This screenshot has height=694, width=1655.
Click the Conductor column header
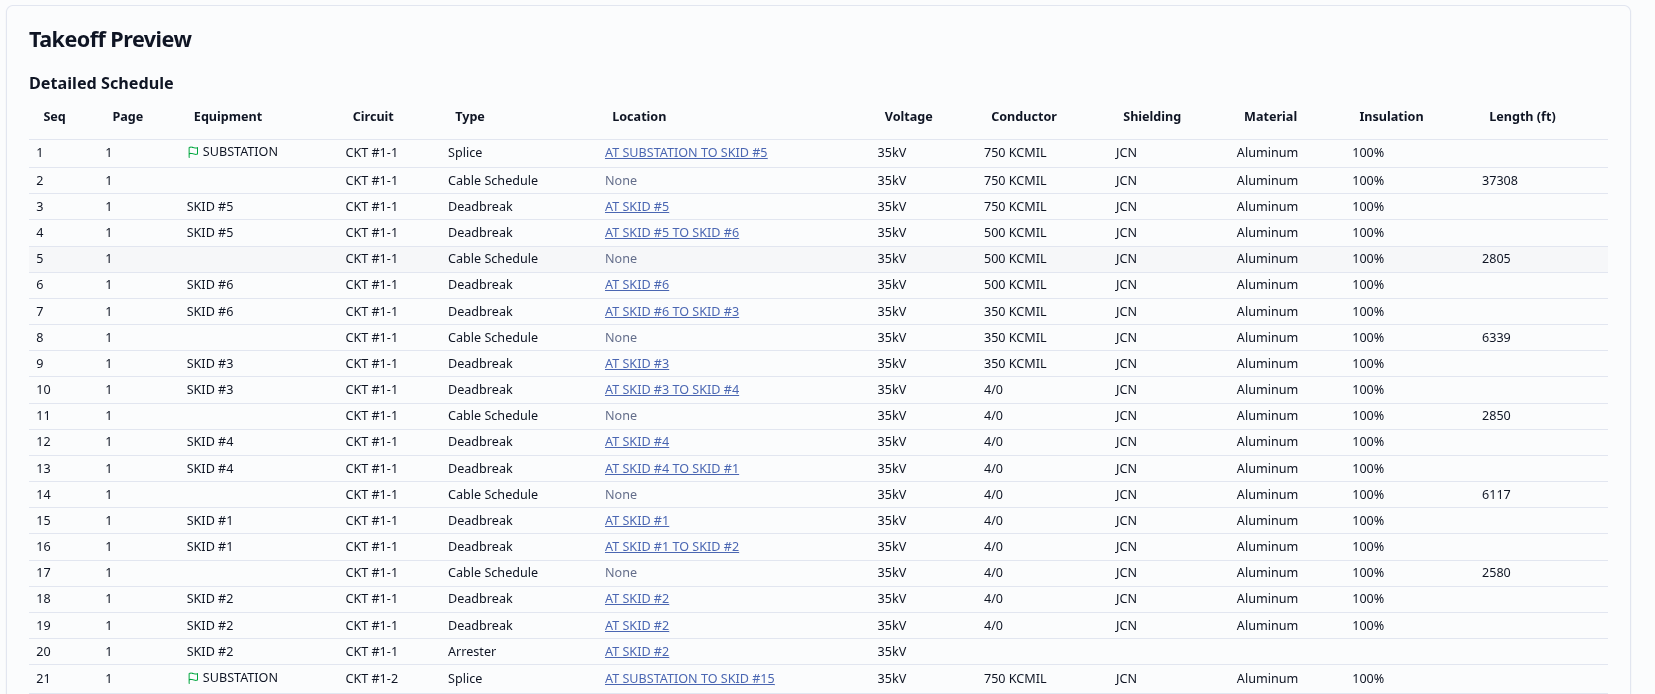coord(1024,117)
